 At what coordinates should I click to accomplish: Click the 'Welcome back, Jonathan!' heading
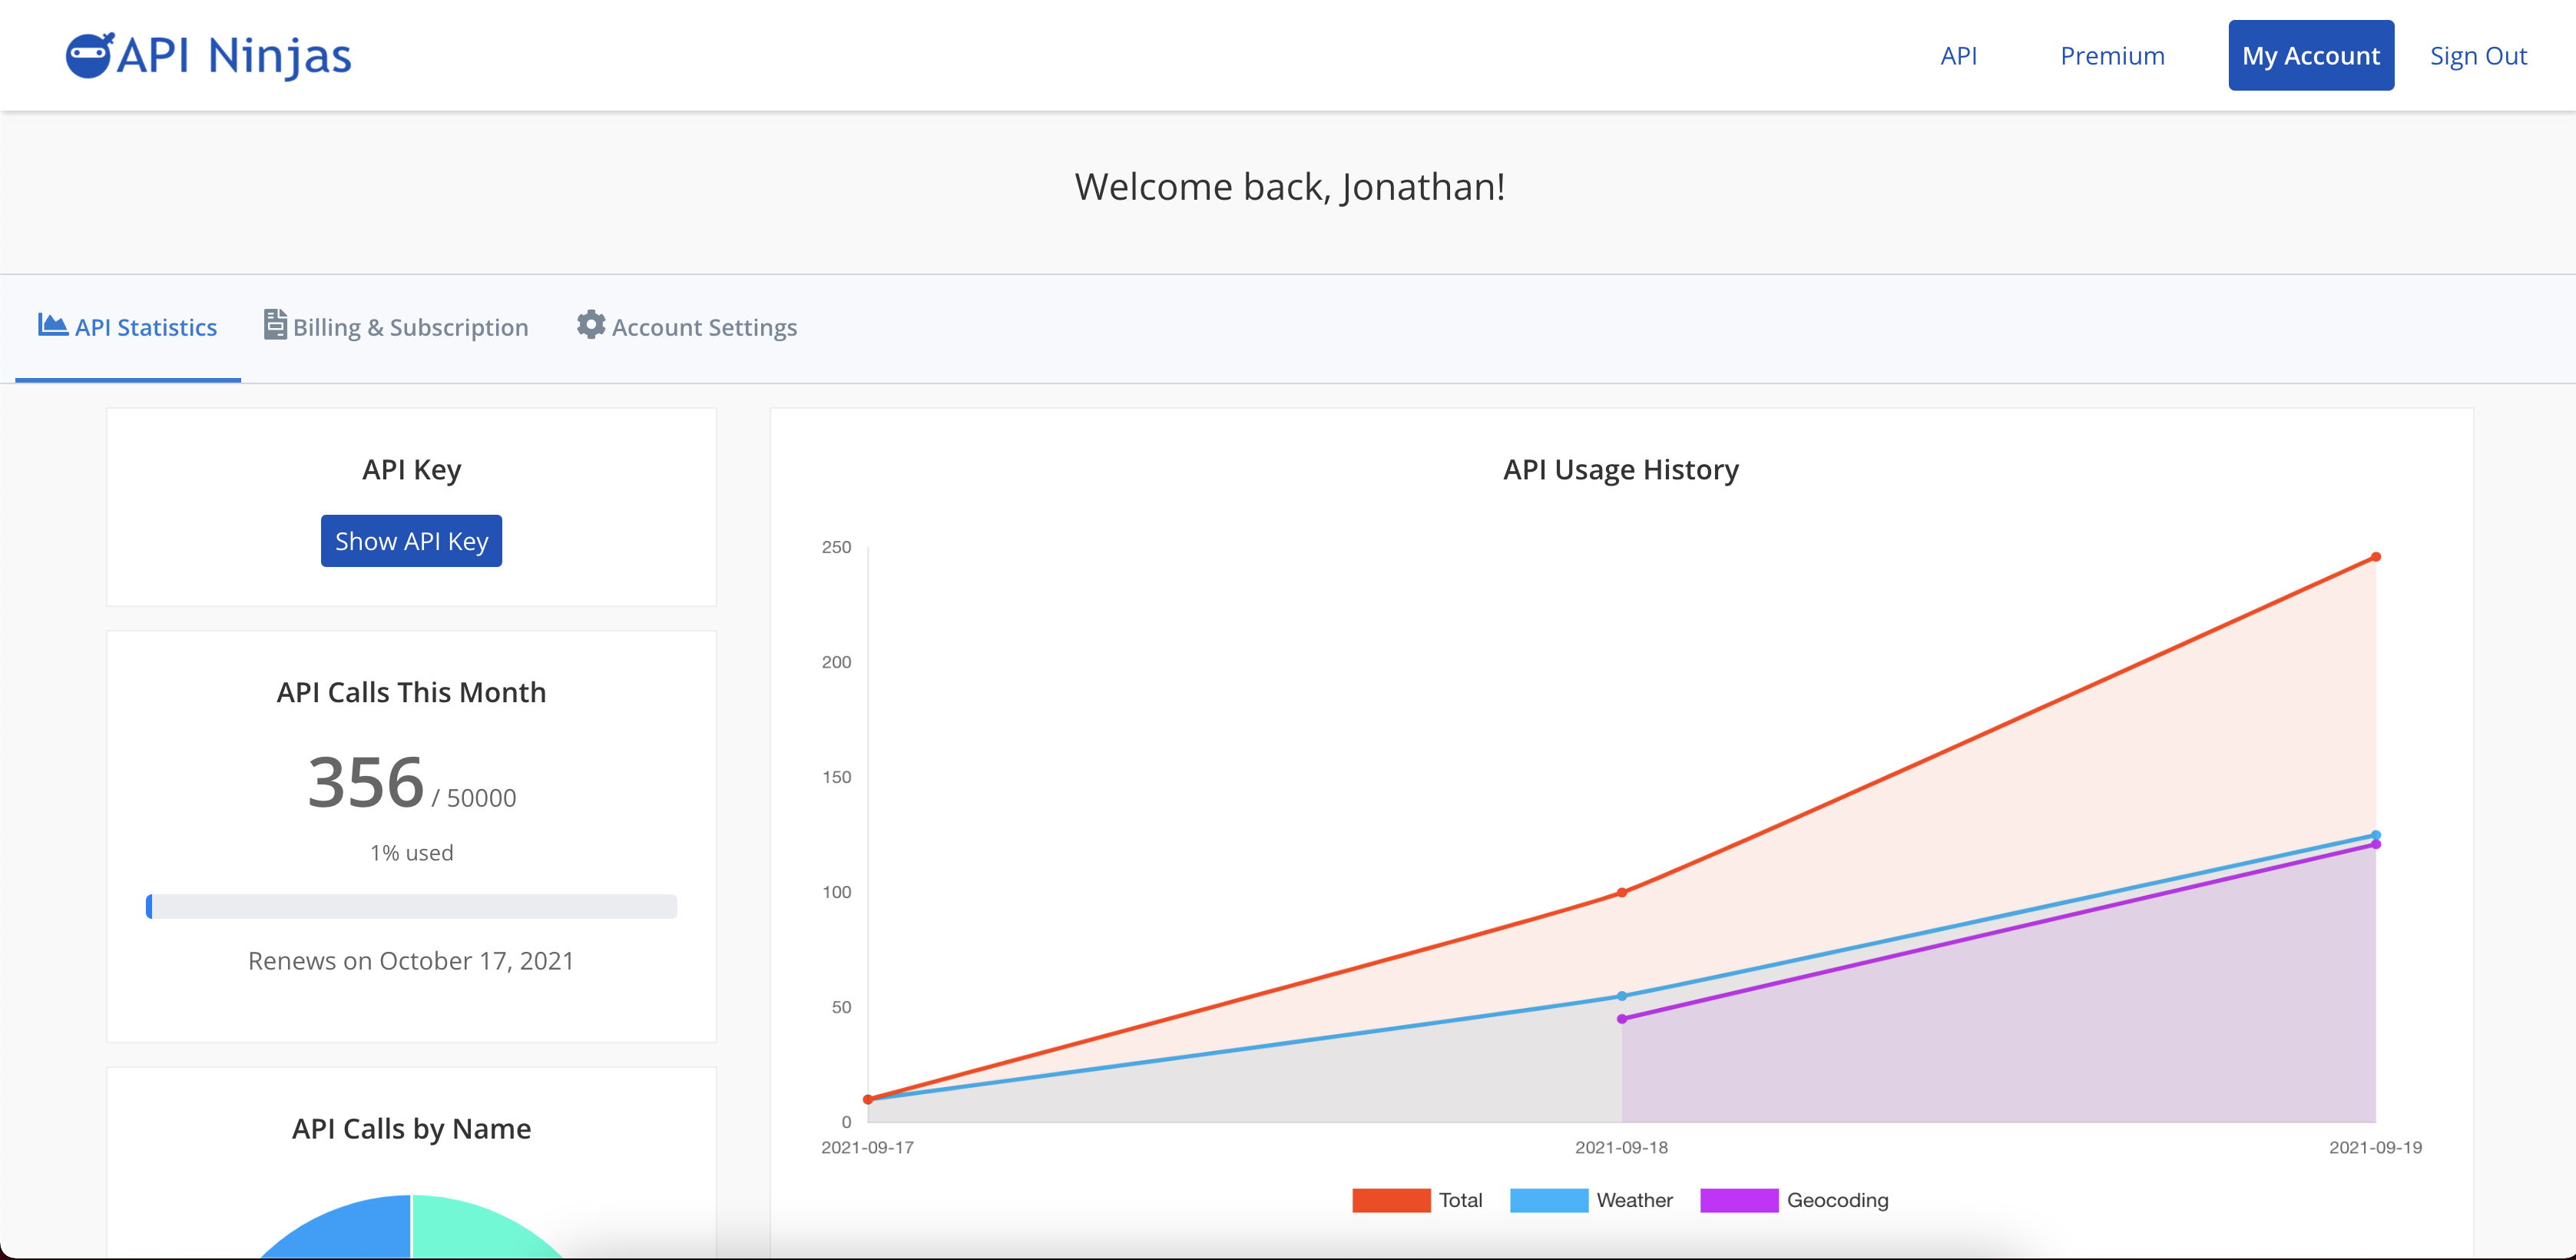pyautogui.click(x=1290, y=187)
